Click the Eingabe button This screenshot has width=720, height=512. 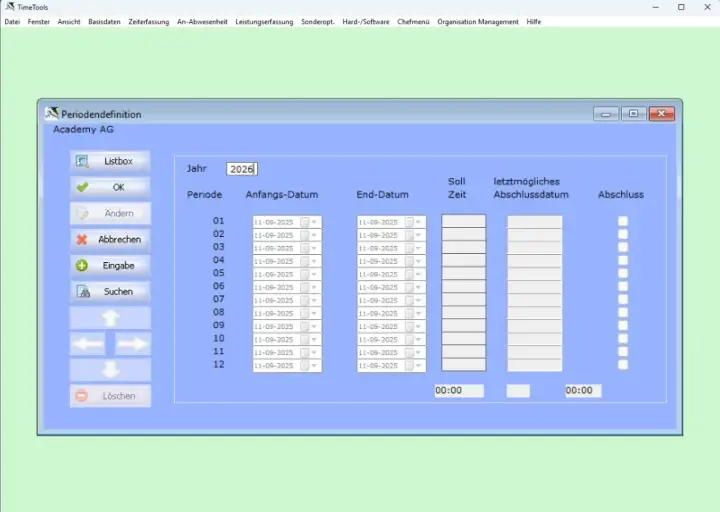coord(110,265)
